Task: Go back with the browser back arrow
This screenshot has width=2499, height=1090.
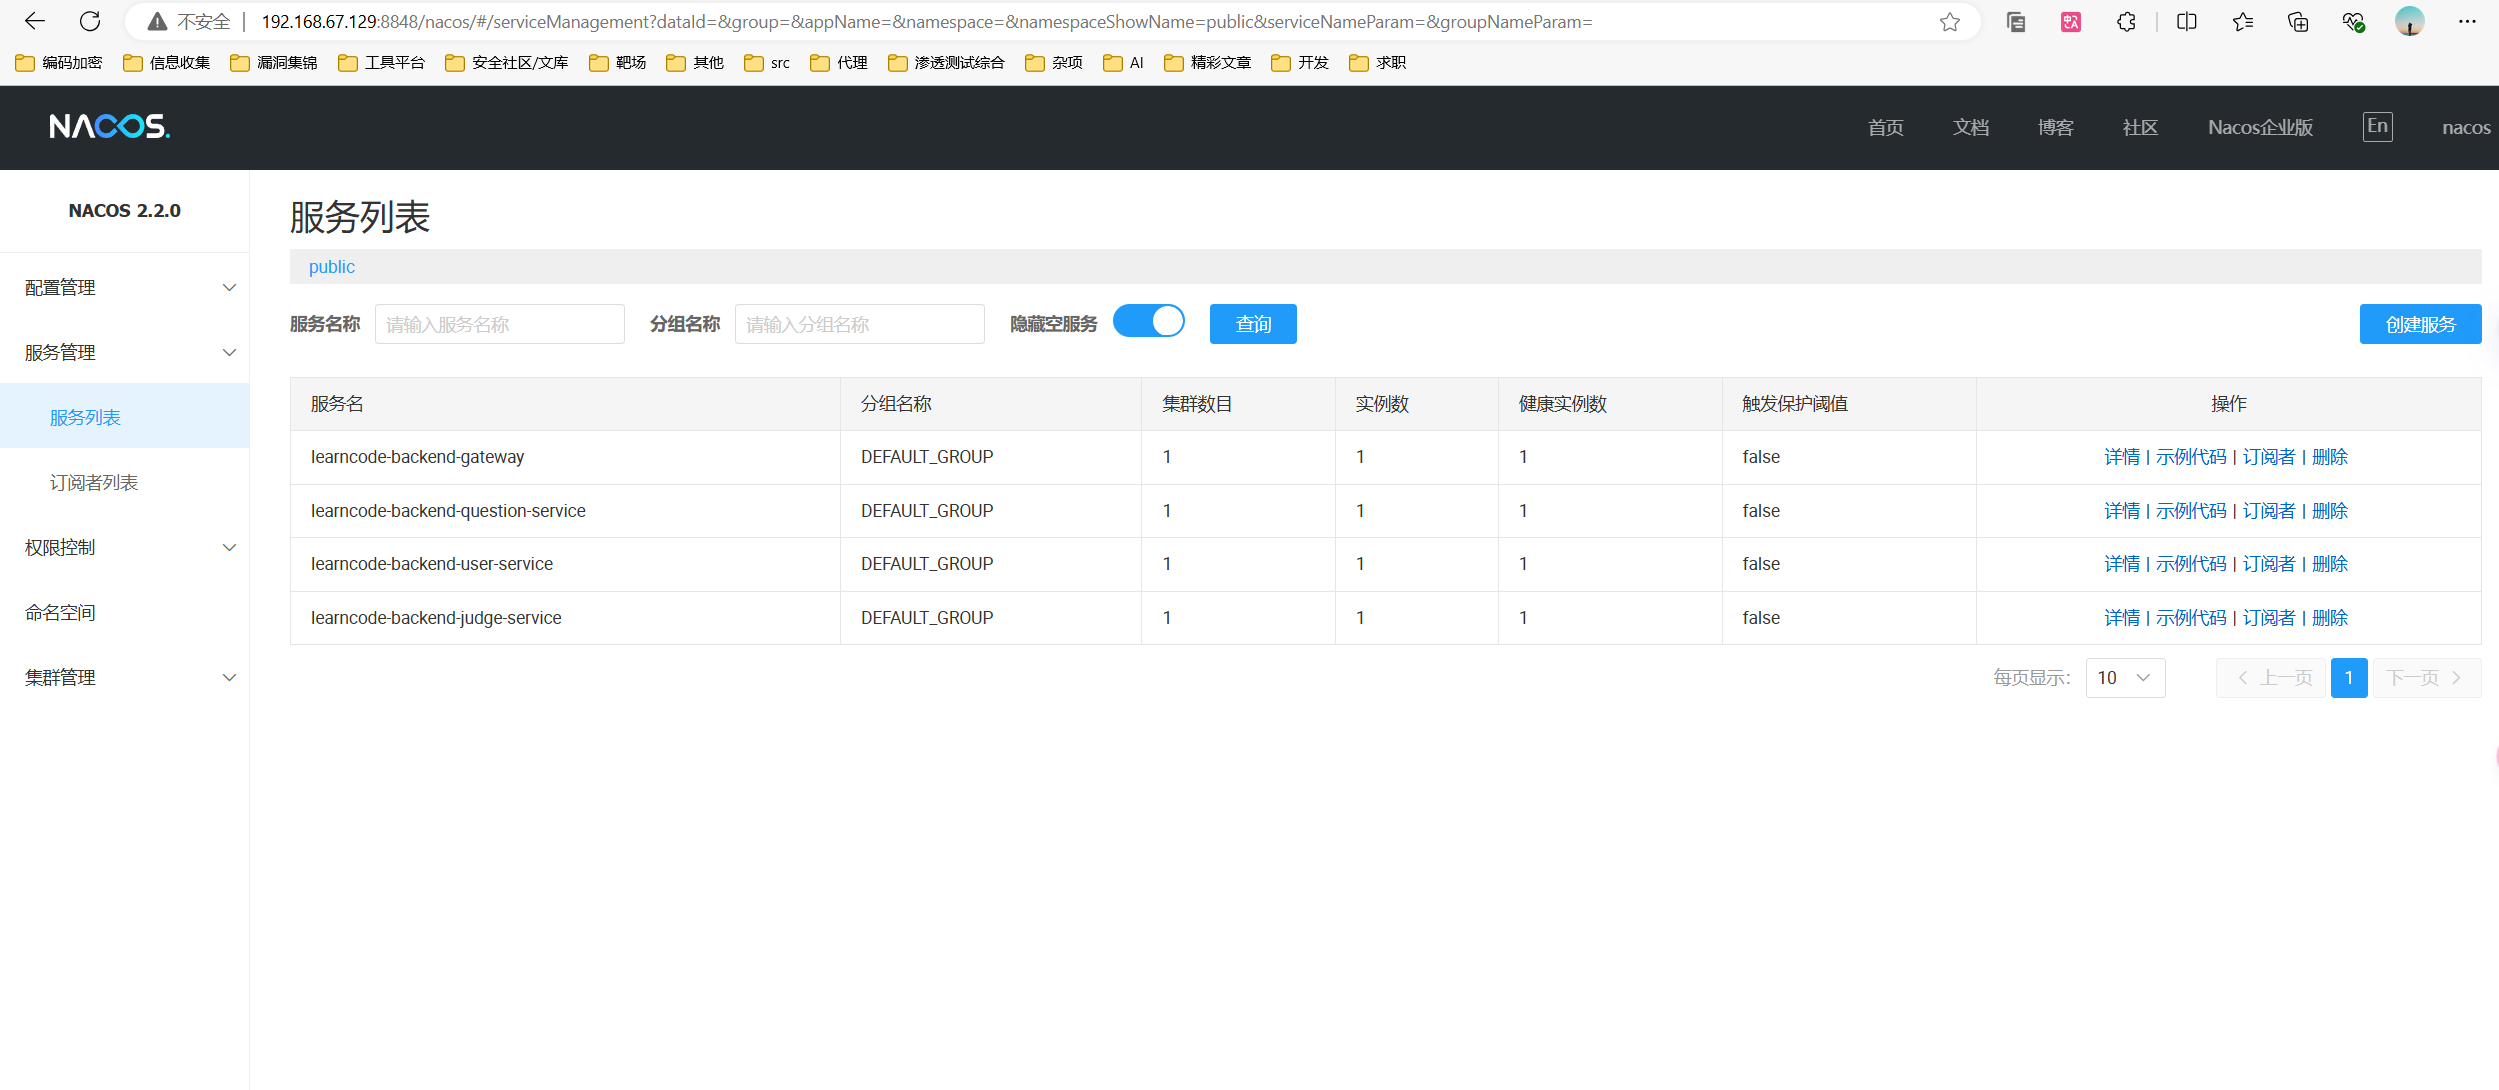Action: (x=35, y=21)
